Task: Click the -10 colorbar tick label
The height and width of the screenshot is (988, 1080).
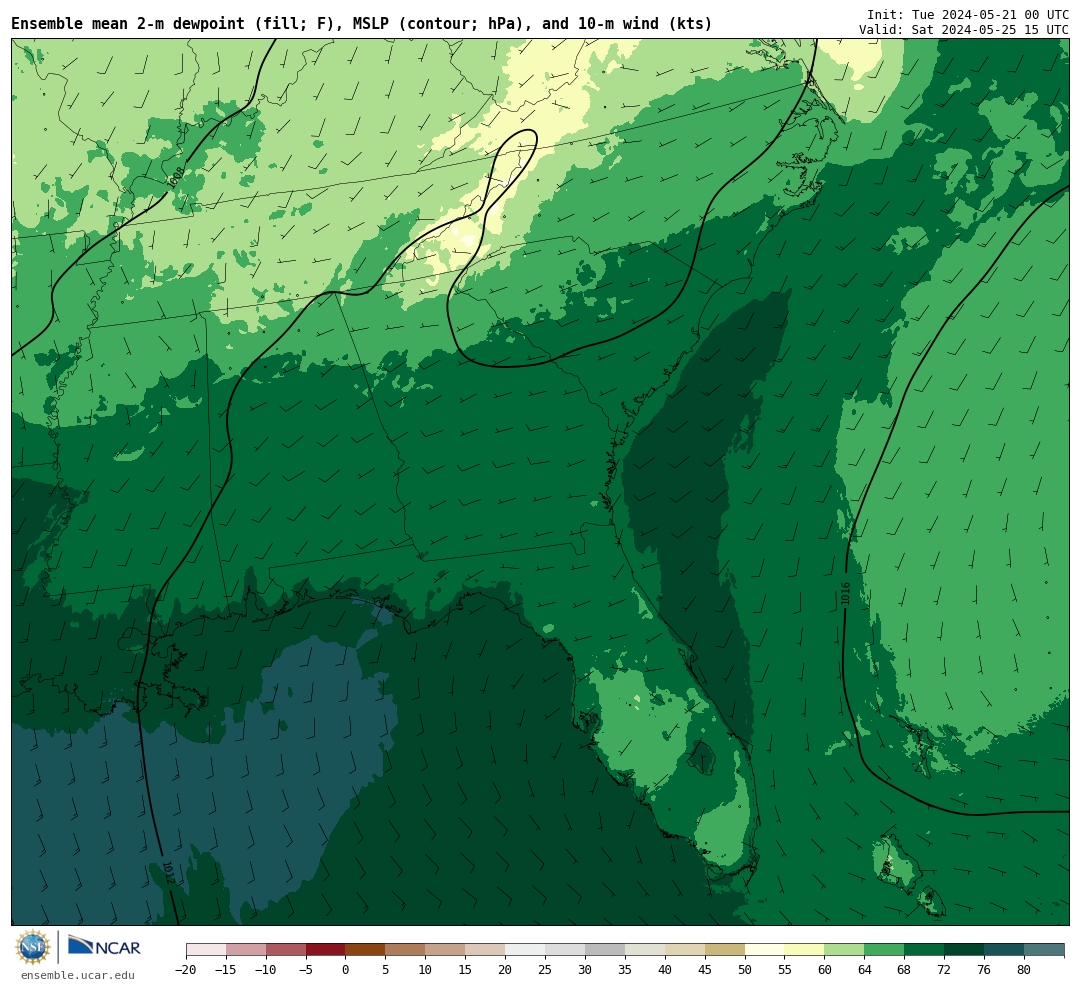Action: 266,969
